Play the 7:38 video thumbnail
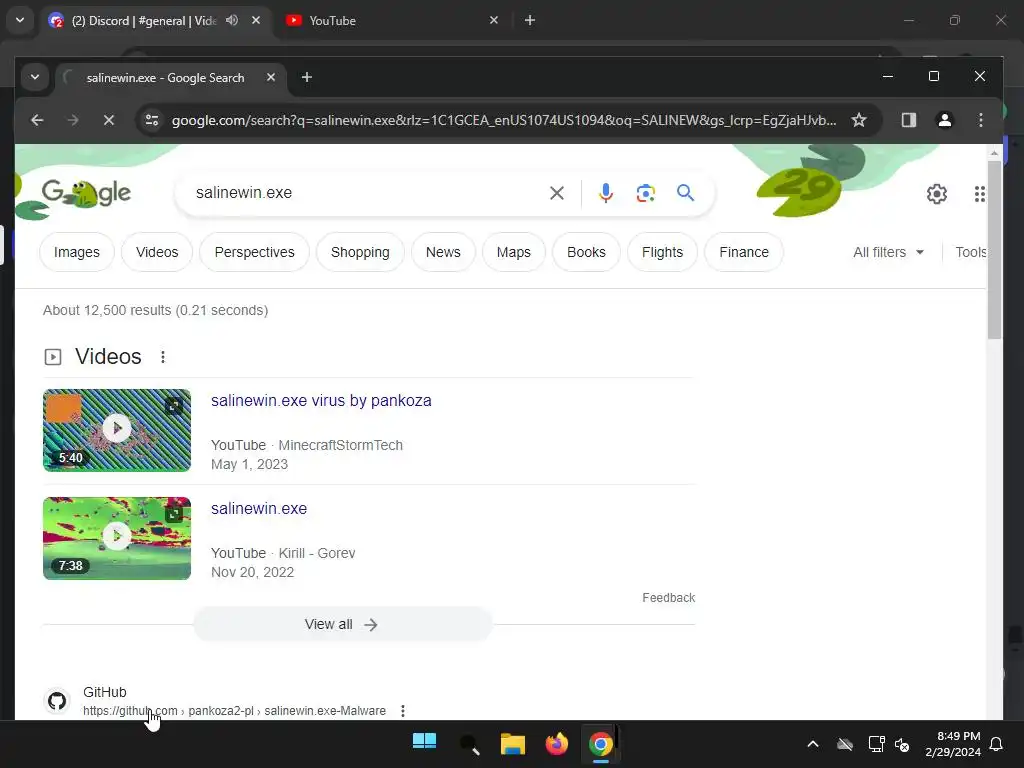Viewport: 1024px width, 768px height. [117, 537]
